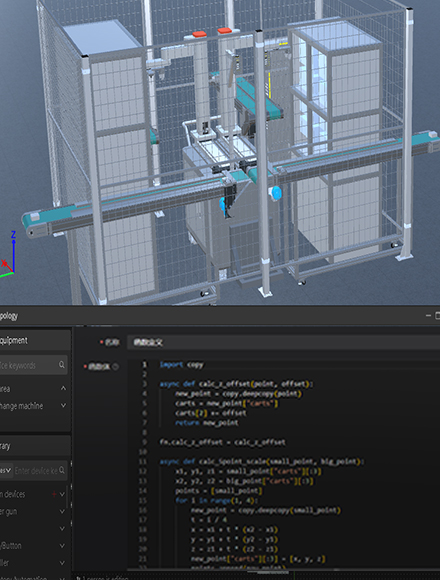Open the type dropdown left of 'Enter device' field
The image size is (440, 580).
click(6, 470)
